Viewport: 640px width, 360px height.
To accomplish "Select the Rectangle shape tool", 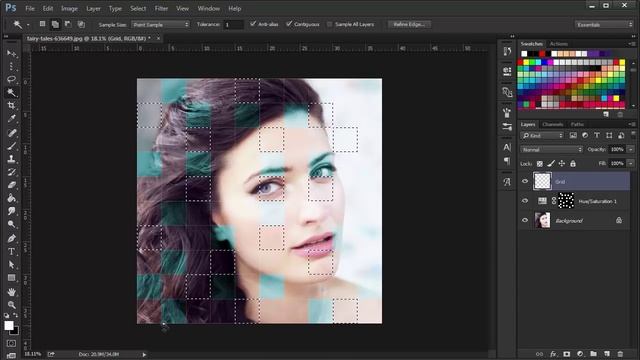I will click(11, 278).
